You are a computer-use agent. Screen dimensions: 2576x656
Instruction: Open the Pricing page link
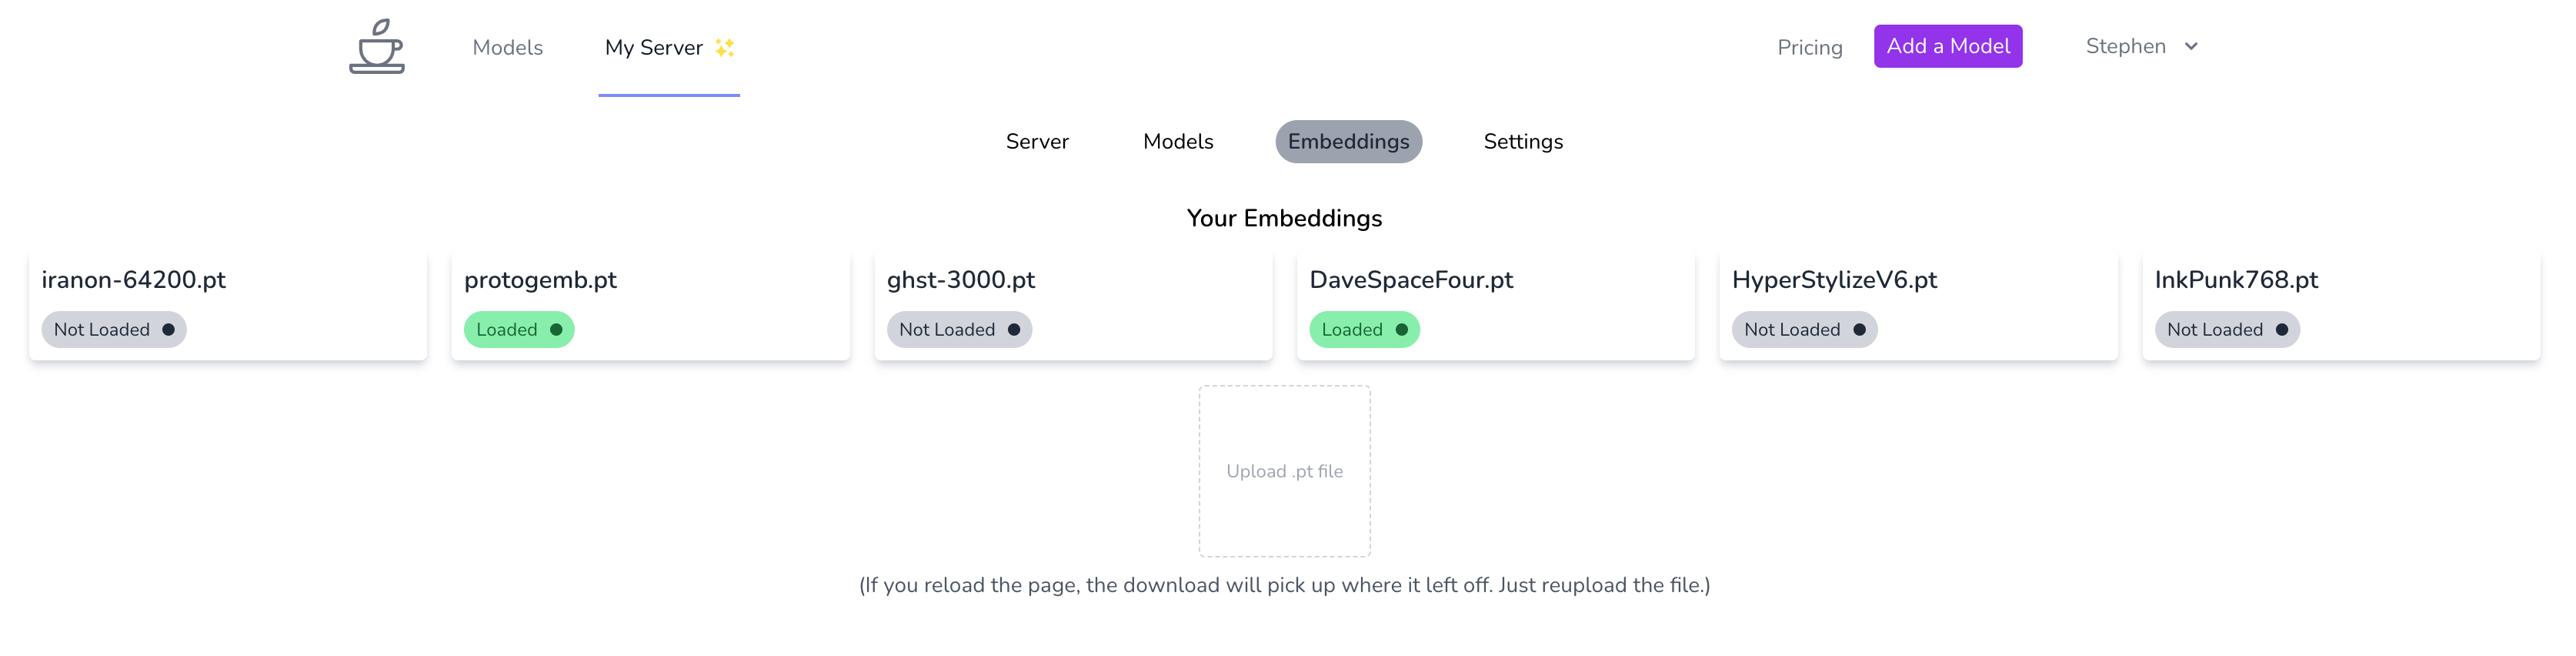pos(1809,48)
